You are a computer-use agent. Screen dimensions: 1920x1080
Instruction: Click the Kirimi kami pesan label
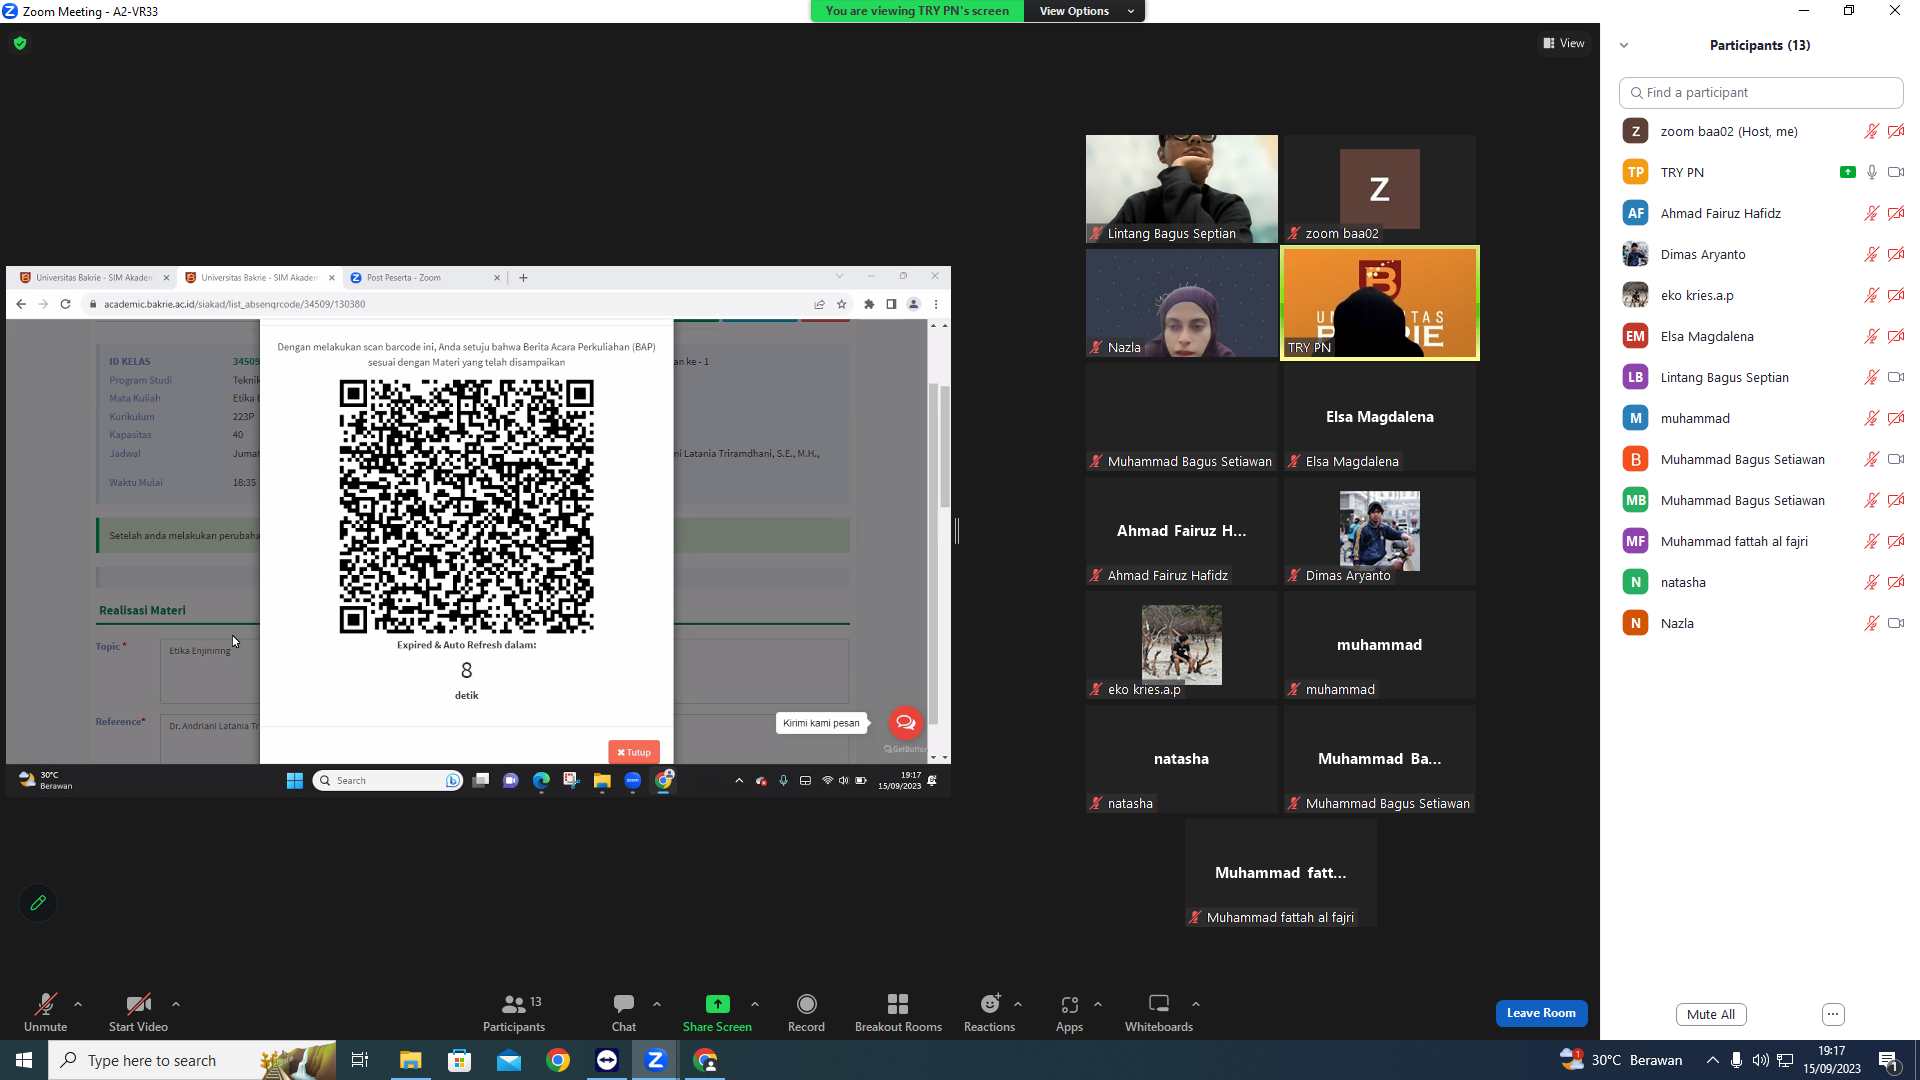click(821, 723)
